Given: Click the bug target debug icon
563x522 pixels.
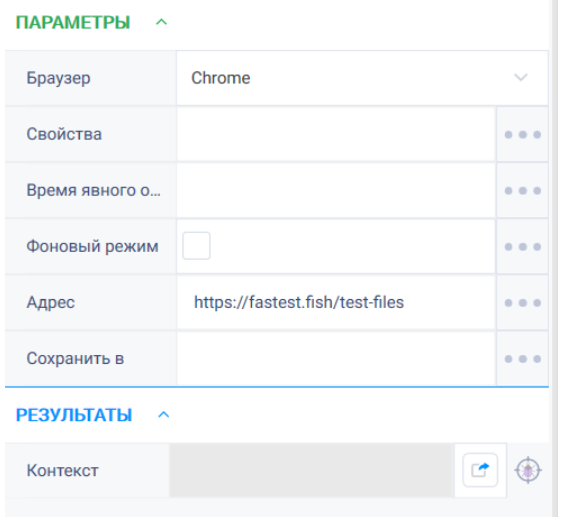Looking at the screenshot, I should [528, 470].
